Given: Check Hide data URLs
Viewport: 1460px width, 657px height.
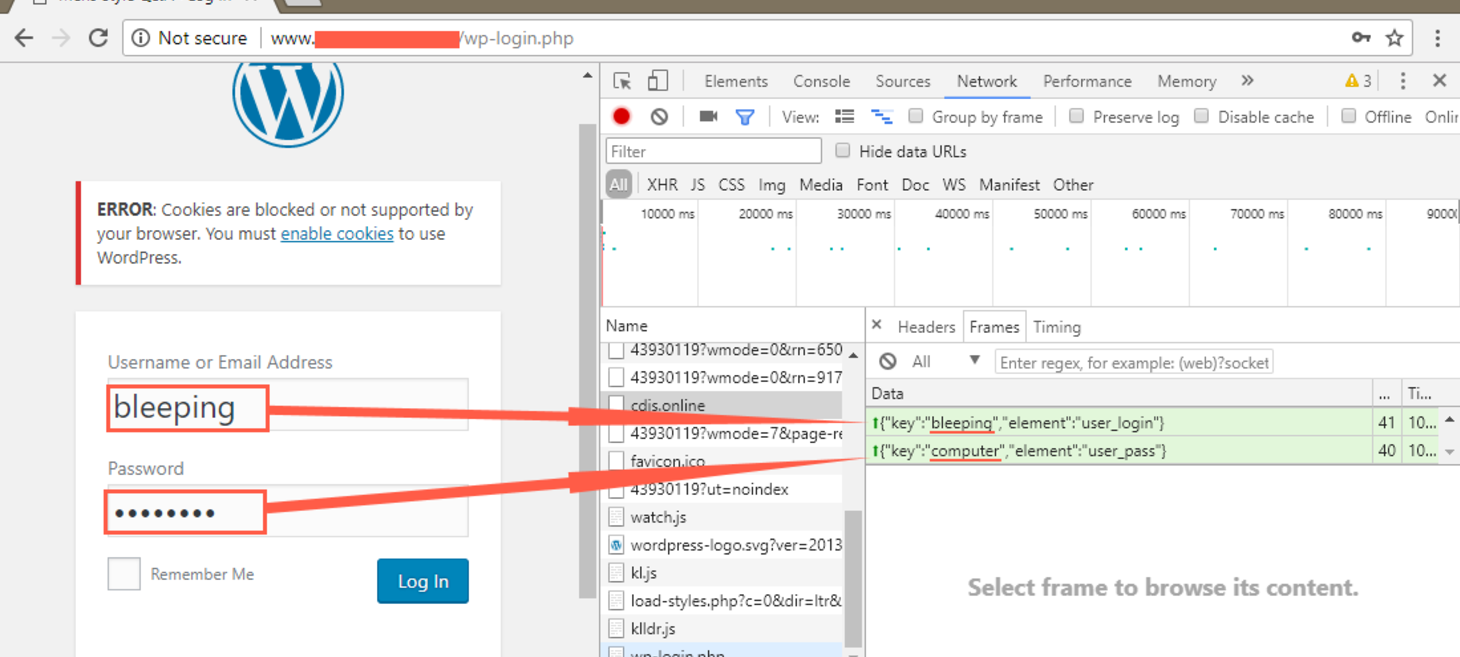Looking at the screenshot, I should tap(842, 151).
